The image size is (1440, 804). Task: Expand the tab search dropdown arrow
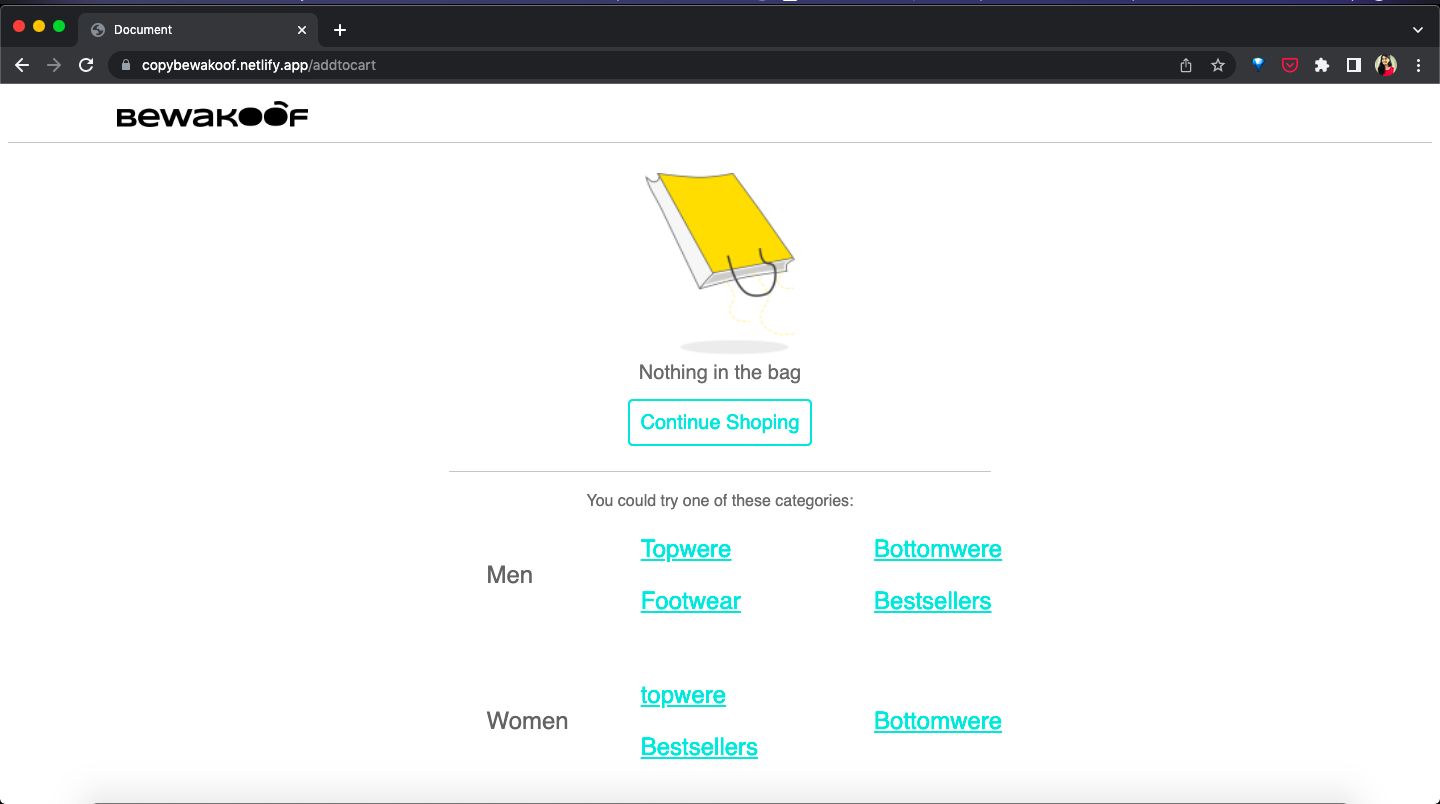click(x=1417, y=30)
